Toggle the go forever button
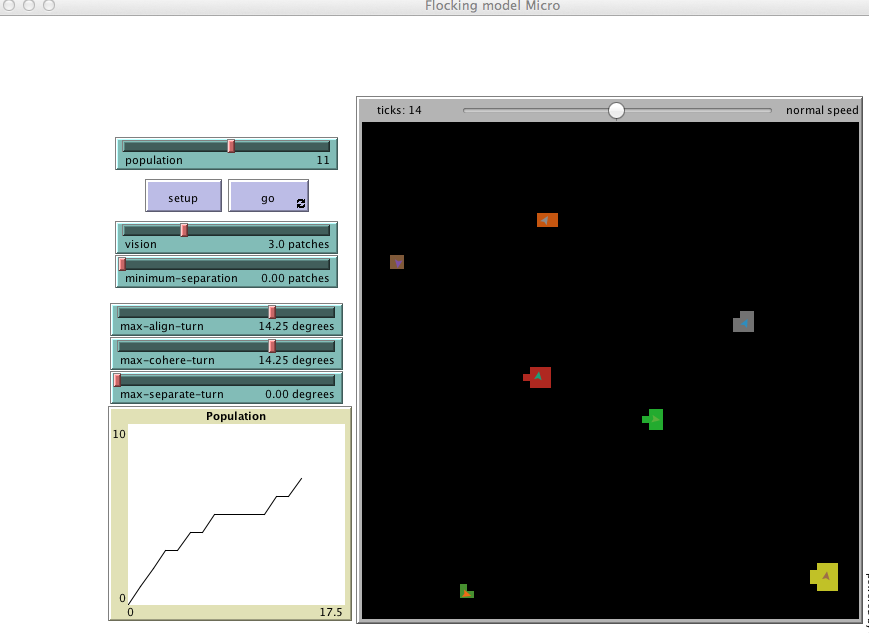 [x=268, y=197]
